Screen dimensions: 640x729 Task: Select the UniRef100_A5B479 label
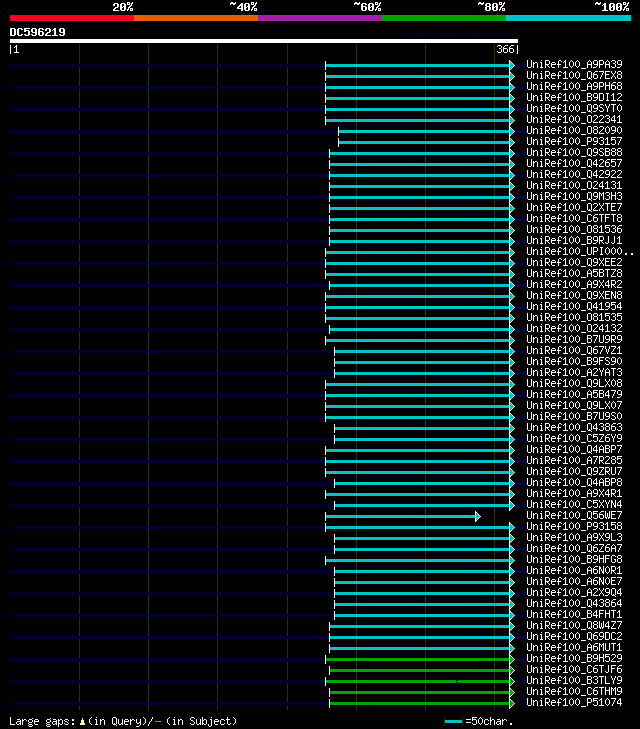click(x=574, y=394)
